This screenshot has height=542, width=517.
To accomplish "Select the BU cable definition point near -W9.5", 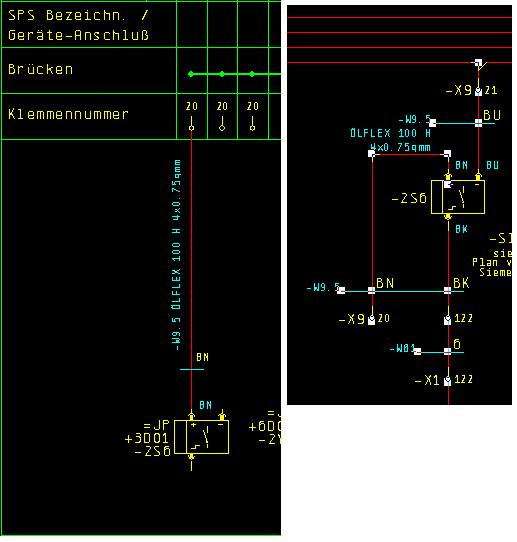I will point(478,123).
